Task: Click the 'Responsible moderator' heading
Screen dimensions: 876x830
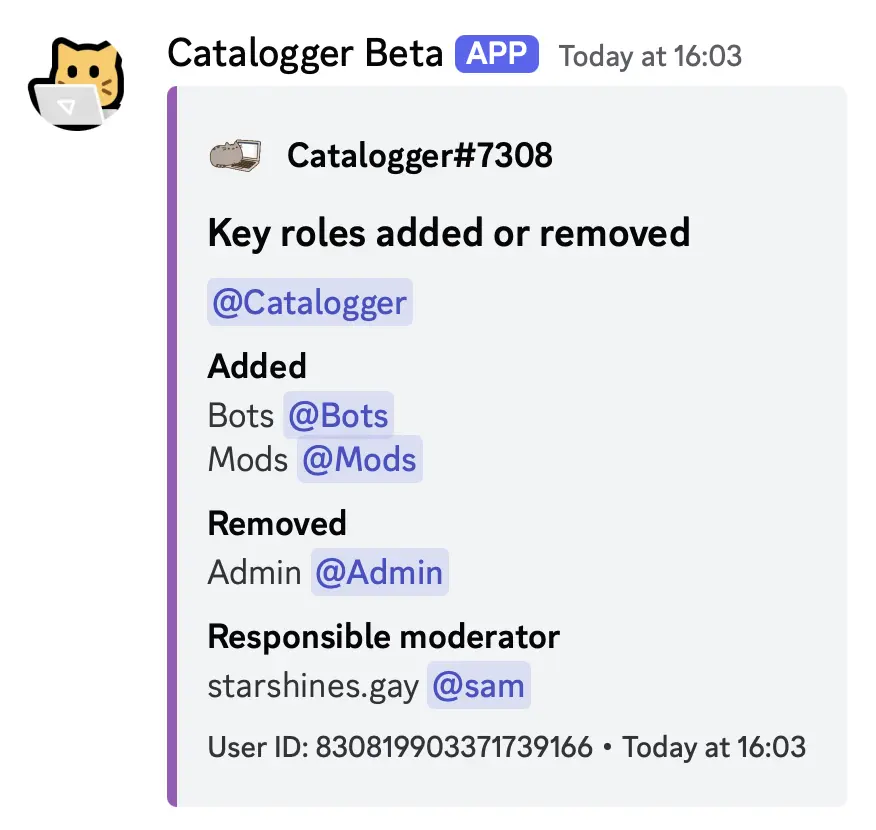Action: [383, 636]
